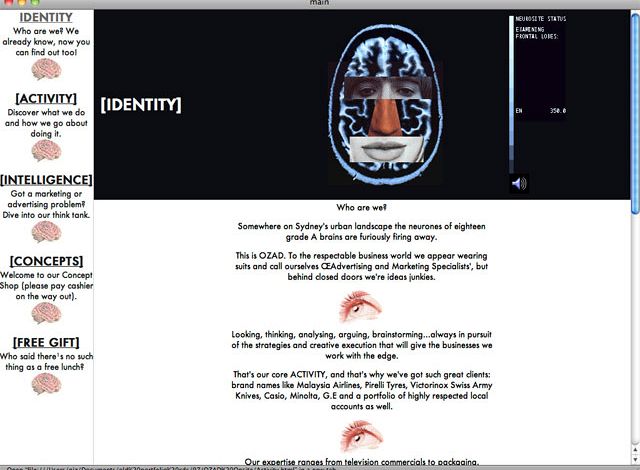Click the 'This is OZAD' paragraph
640x470 pixels.
tap(361, 266)
